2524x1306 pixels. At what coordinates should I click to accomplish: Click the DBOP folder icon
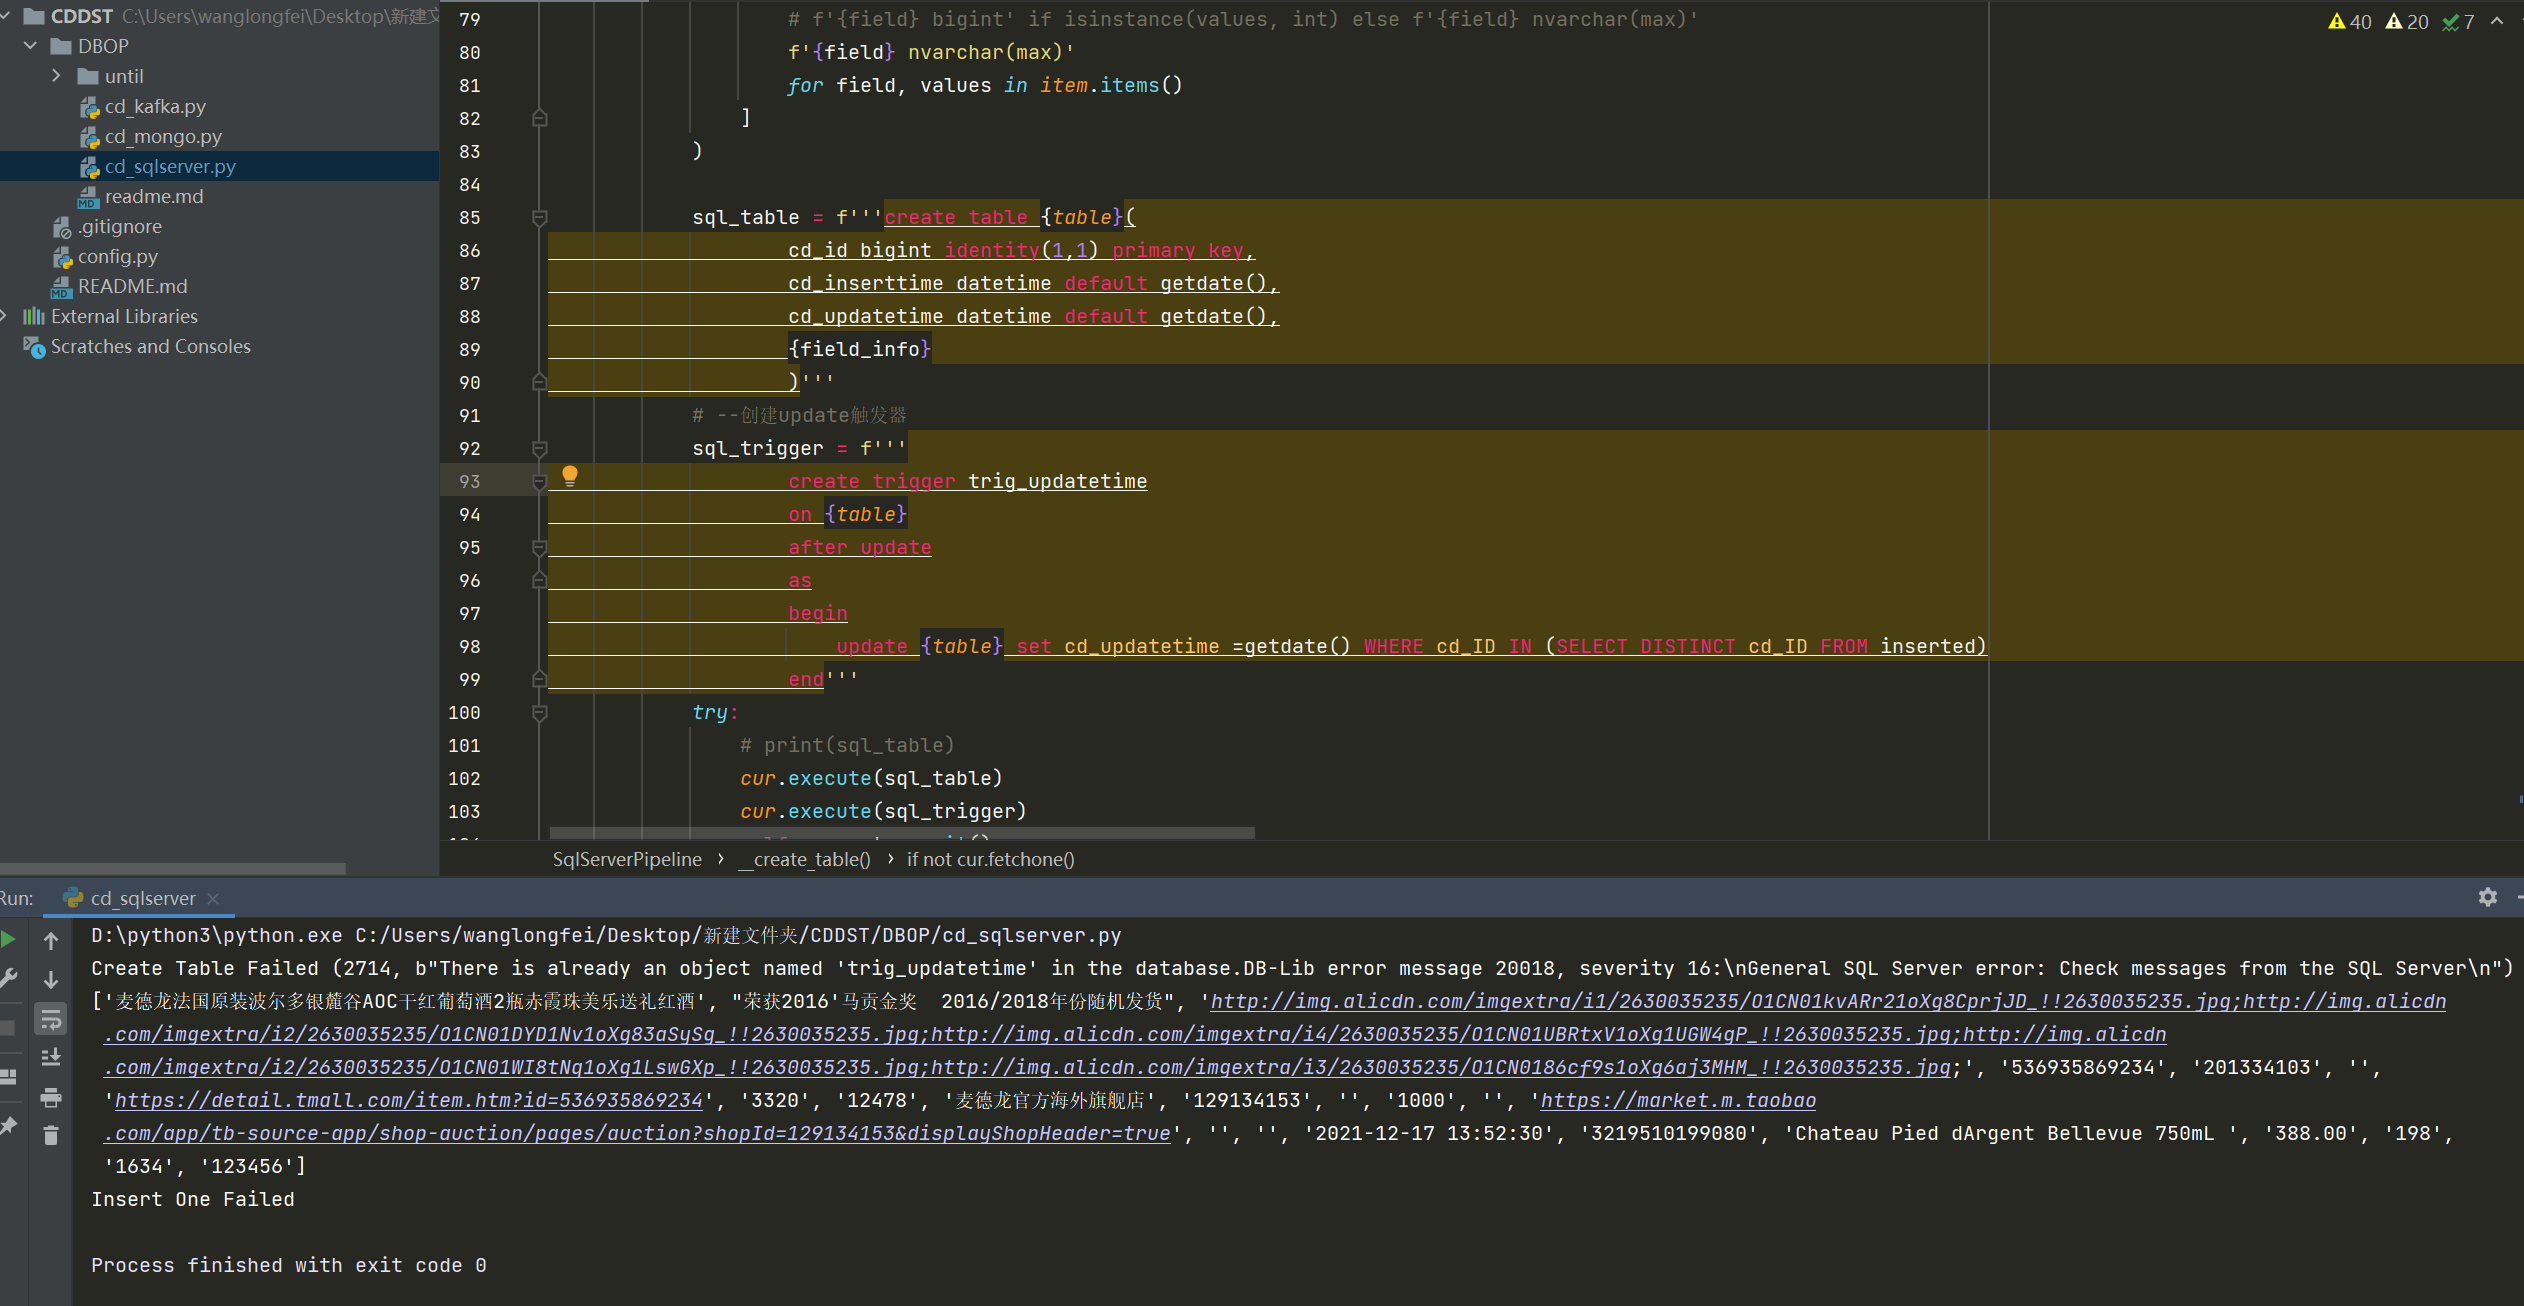coord(61,46)
